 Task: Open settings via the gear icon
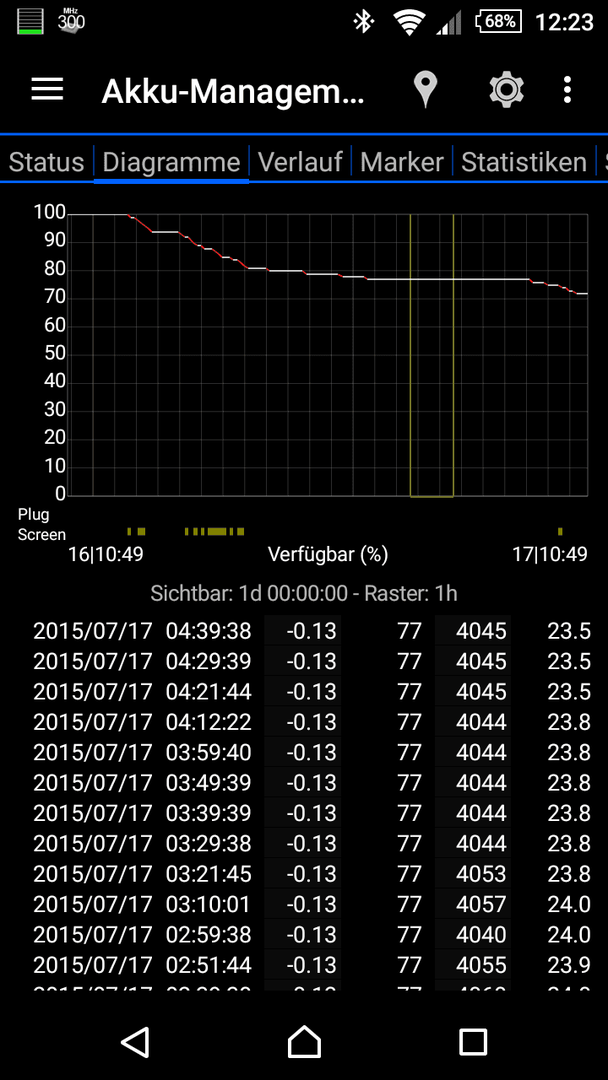coord(506,90)
